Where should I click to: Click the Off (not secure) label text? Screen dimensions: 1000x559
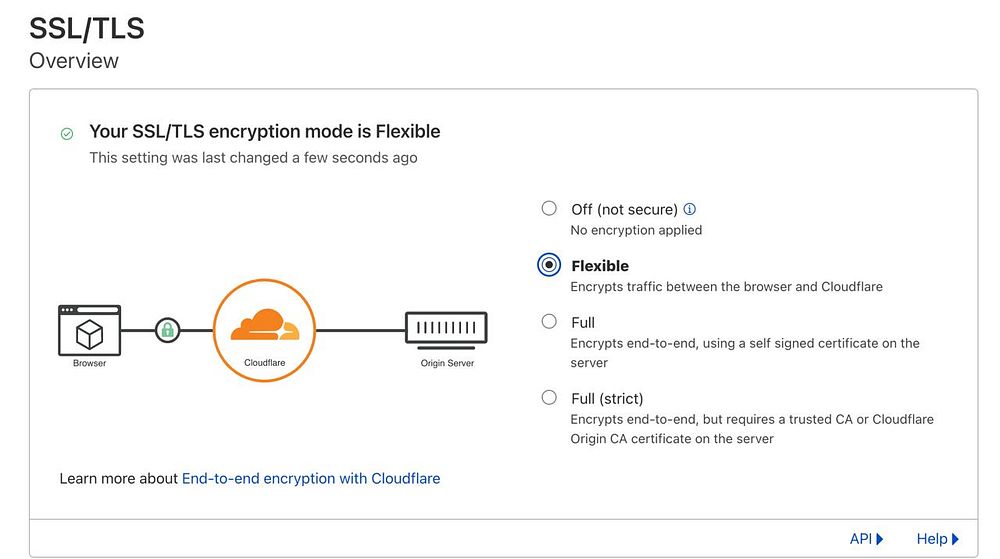624,210
